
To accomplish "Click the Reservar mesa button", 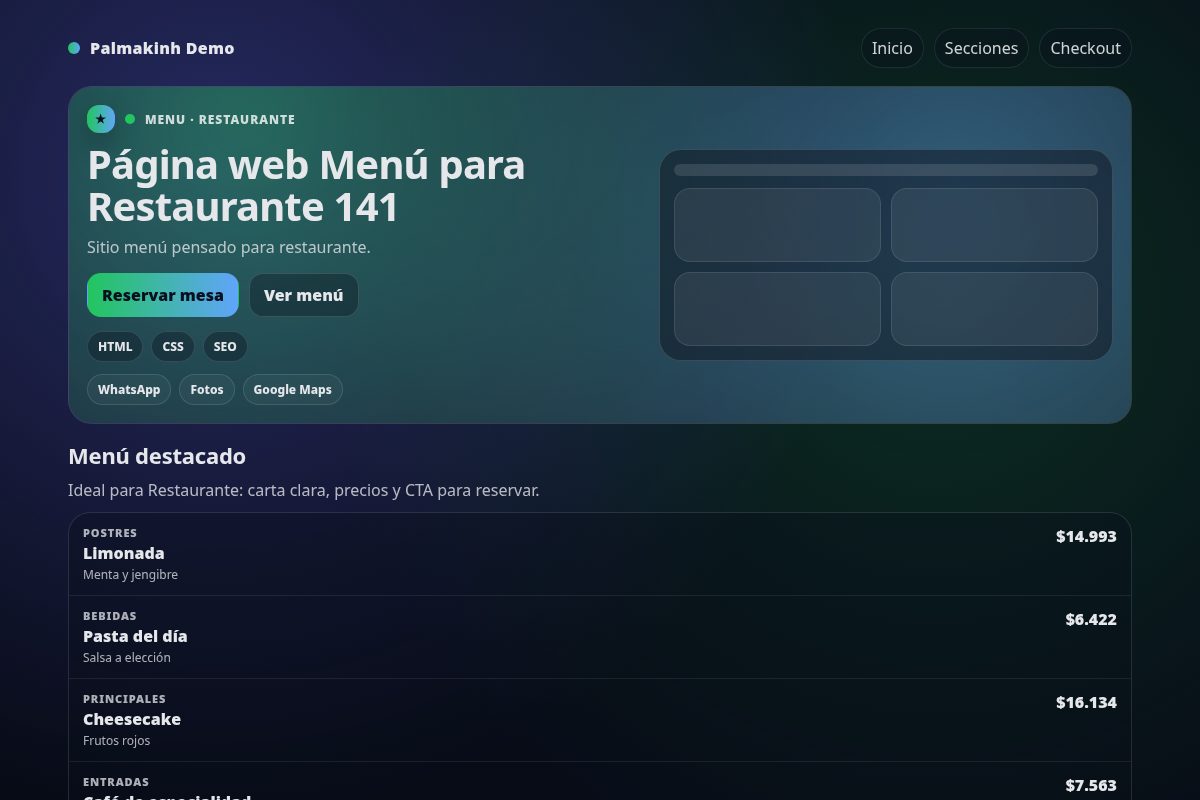I will 162,295.
